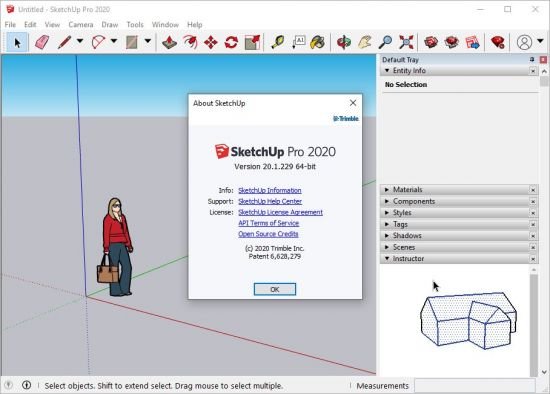This screenshot has height=394, width=550.
Task: Choose the Select arrow tool
Action: pos(17,42)
